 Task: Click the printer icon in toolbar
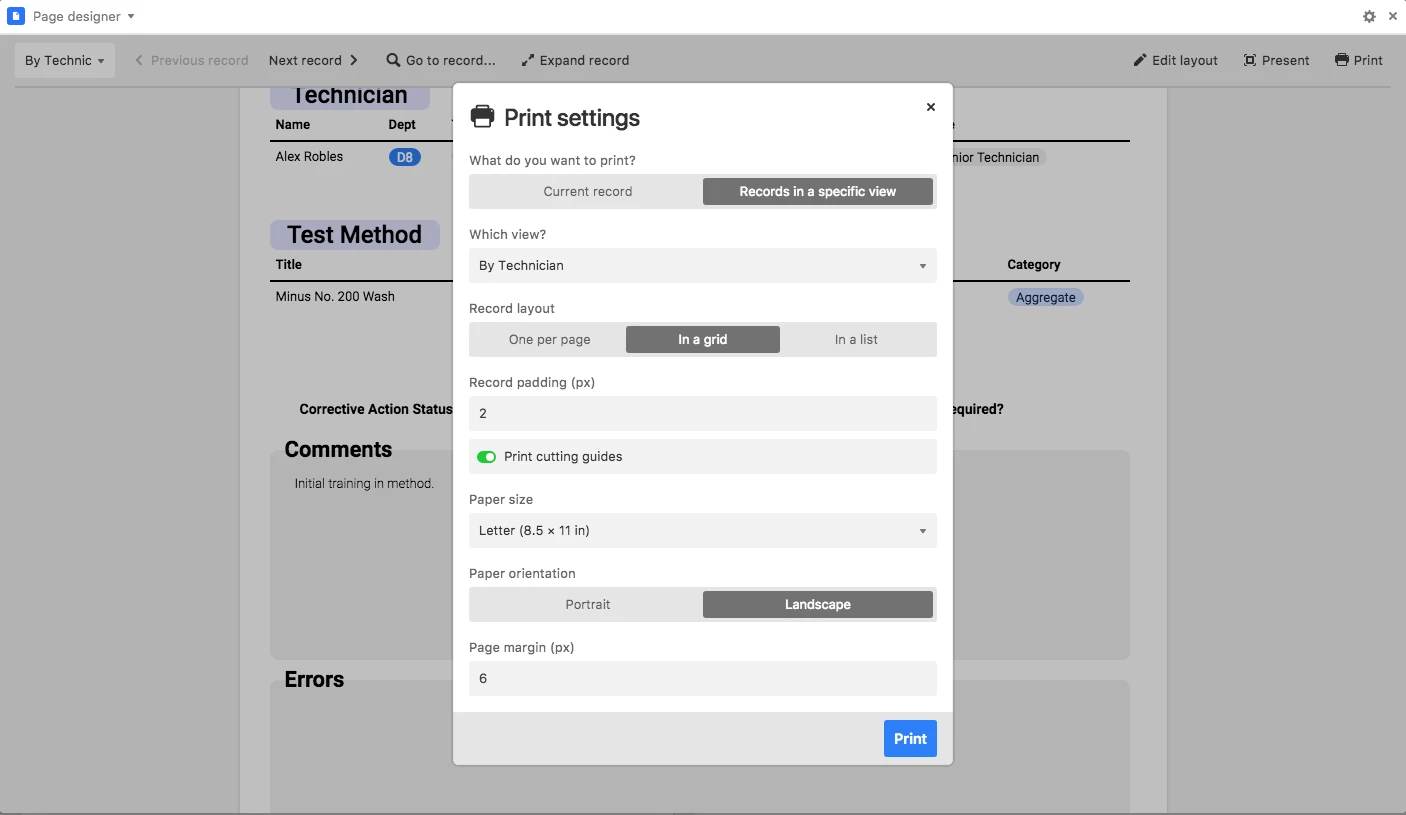1342,60
